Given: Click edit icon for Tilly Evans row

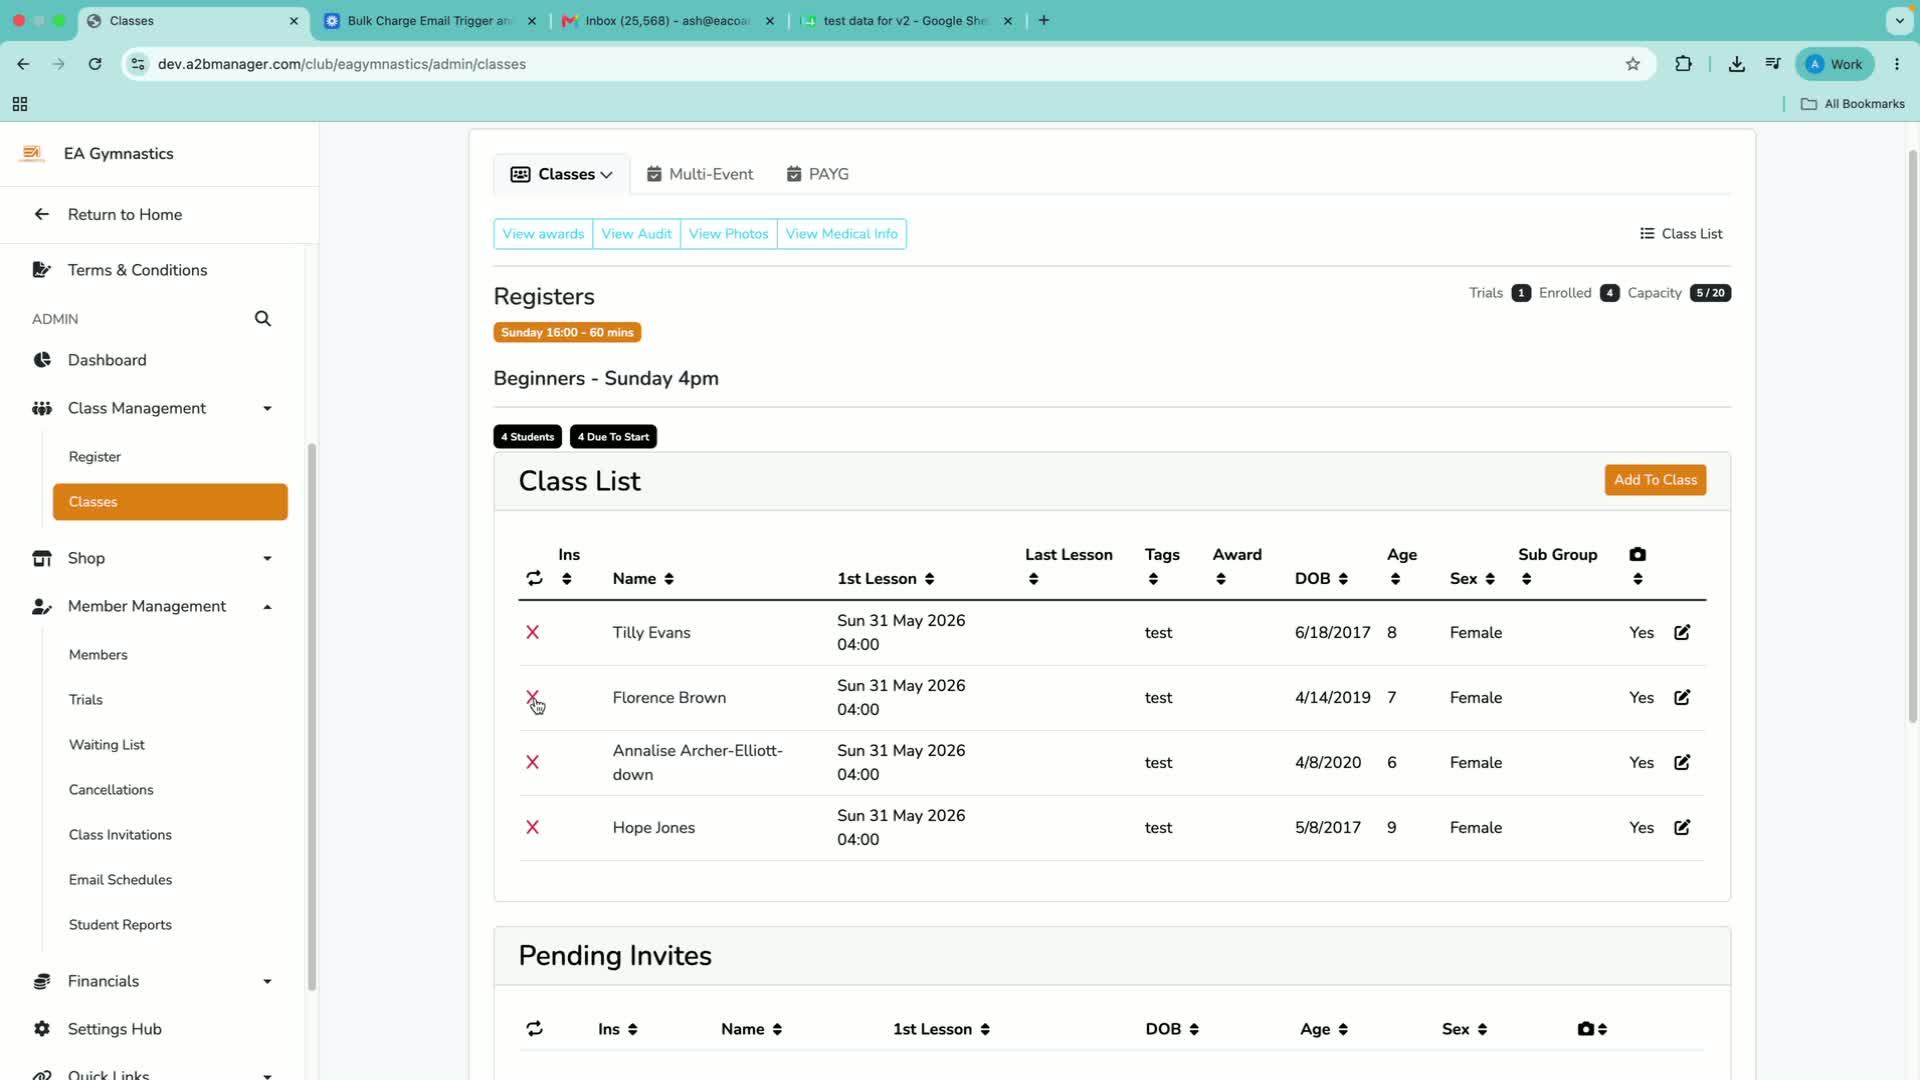Looking at the screenshot, I should [1682, 632].
